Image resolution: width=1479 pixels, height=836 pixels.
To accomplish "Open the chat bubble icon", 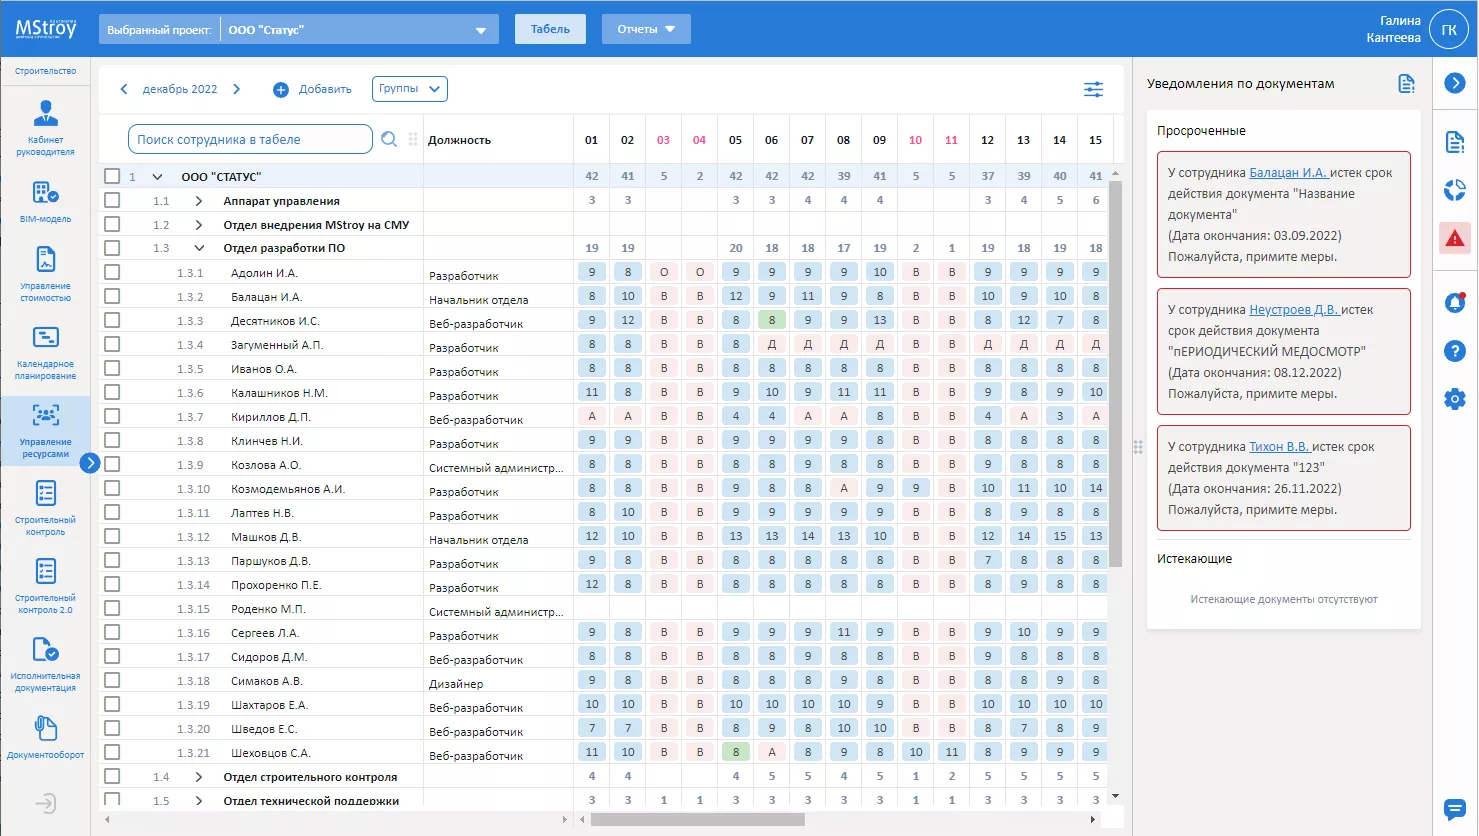I will tap(1454, 809).
